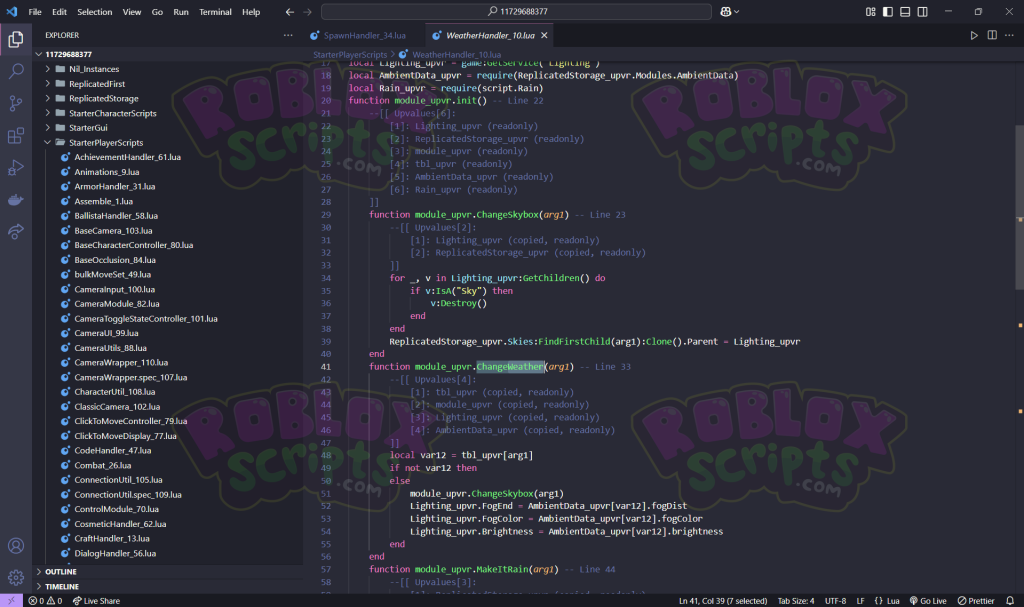This screenshot has width=1024, height=607.
Task: Open the Terminal menu
Action: pos(215,12)
